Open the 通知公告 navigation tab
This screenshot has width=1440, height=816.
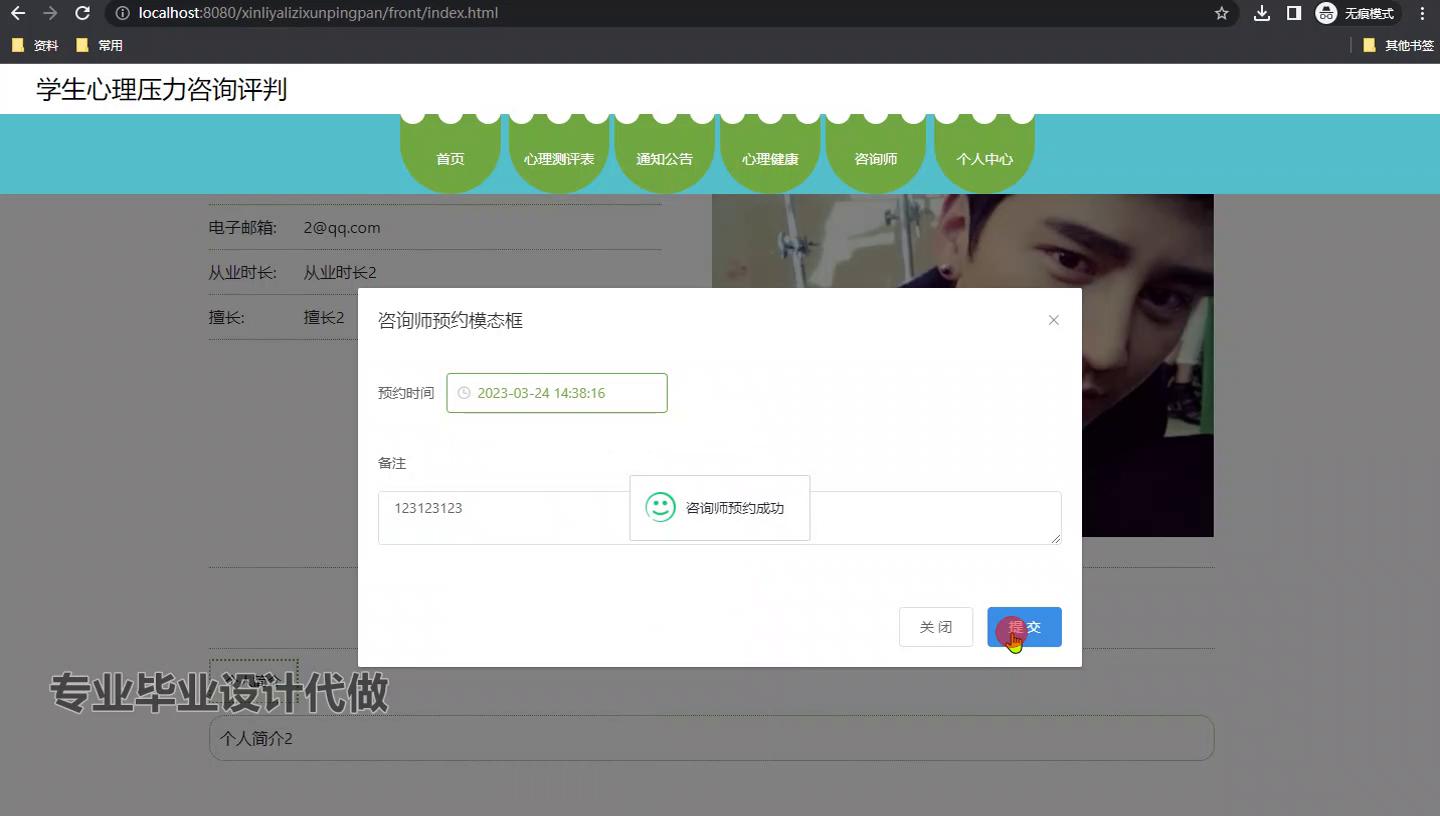[665, 154]
